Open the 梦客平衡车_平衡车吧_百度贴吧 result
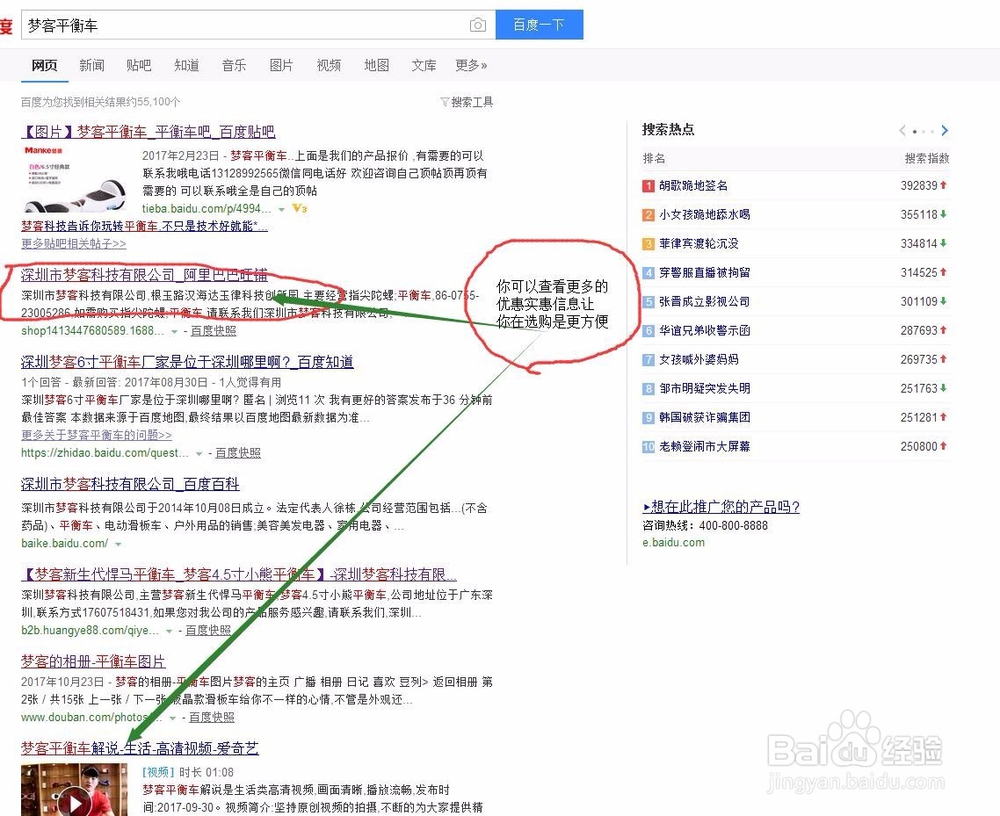Image resolution: width=1000 pixels, height=816 pixels. click(x=148, y=132)
